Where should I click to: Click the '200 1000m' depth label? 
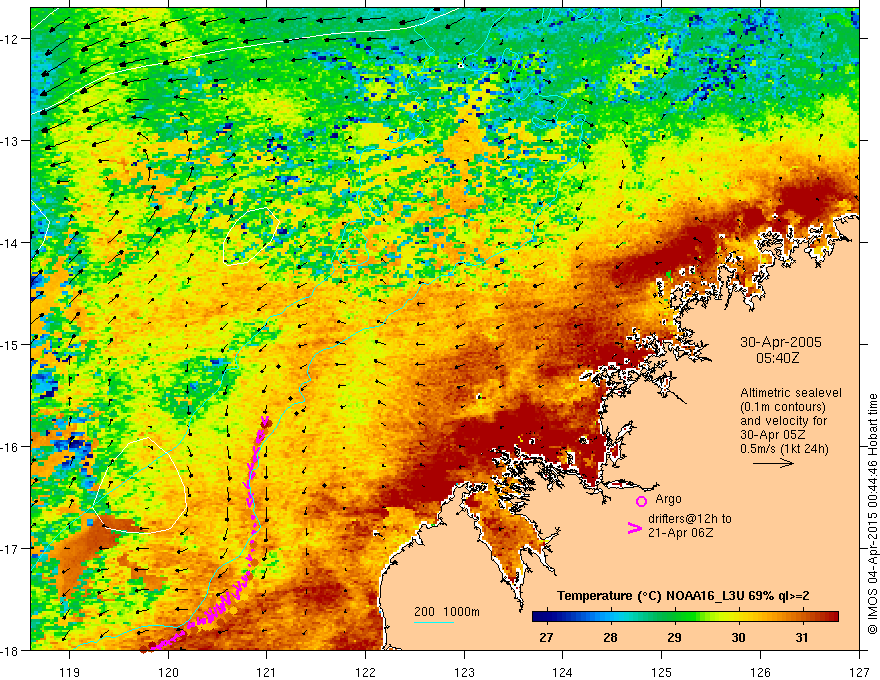(x=447, y=612)
